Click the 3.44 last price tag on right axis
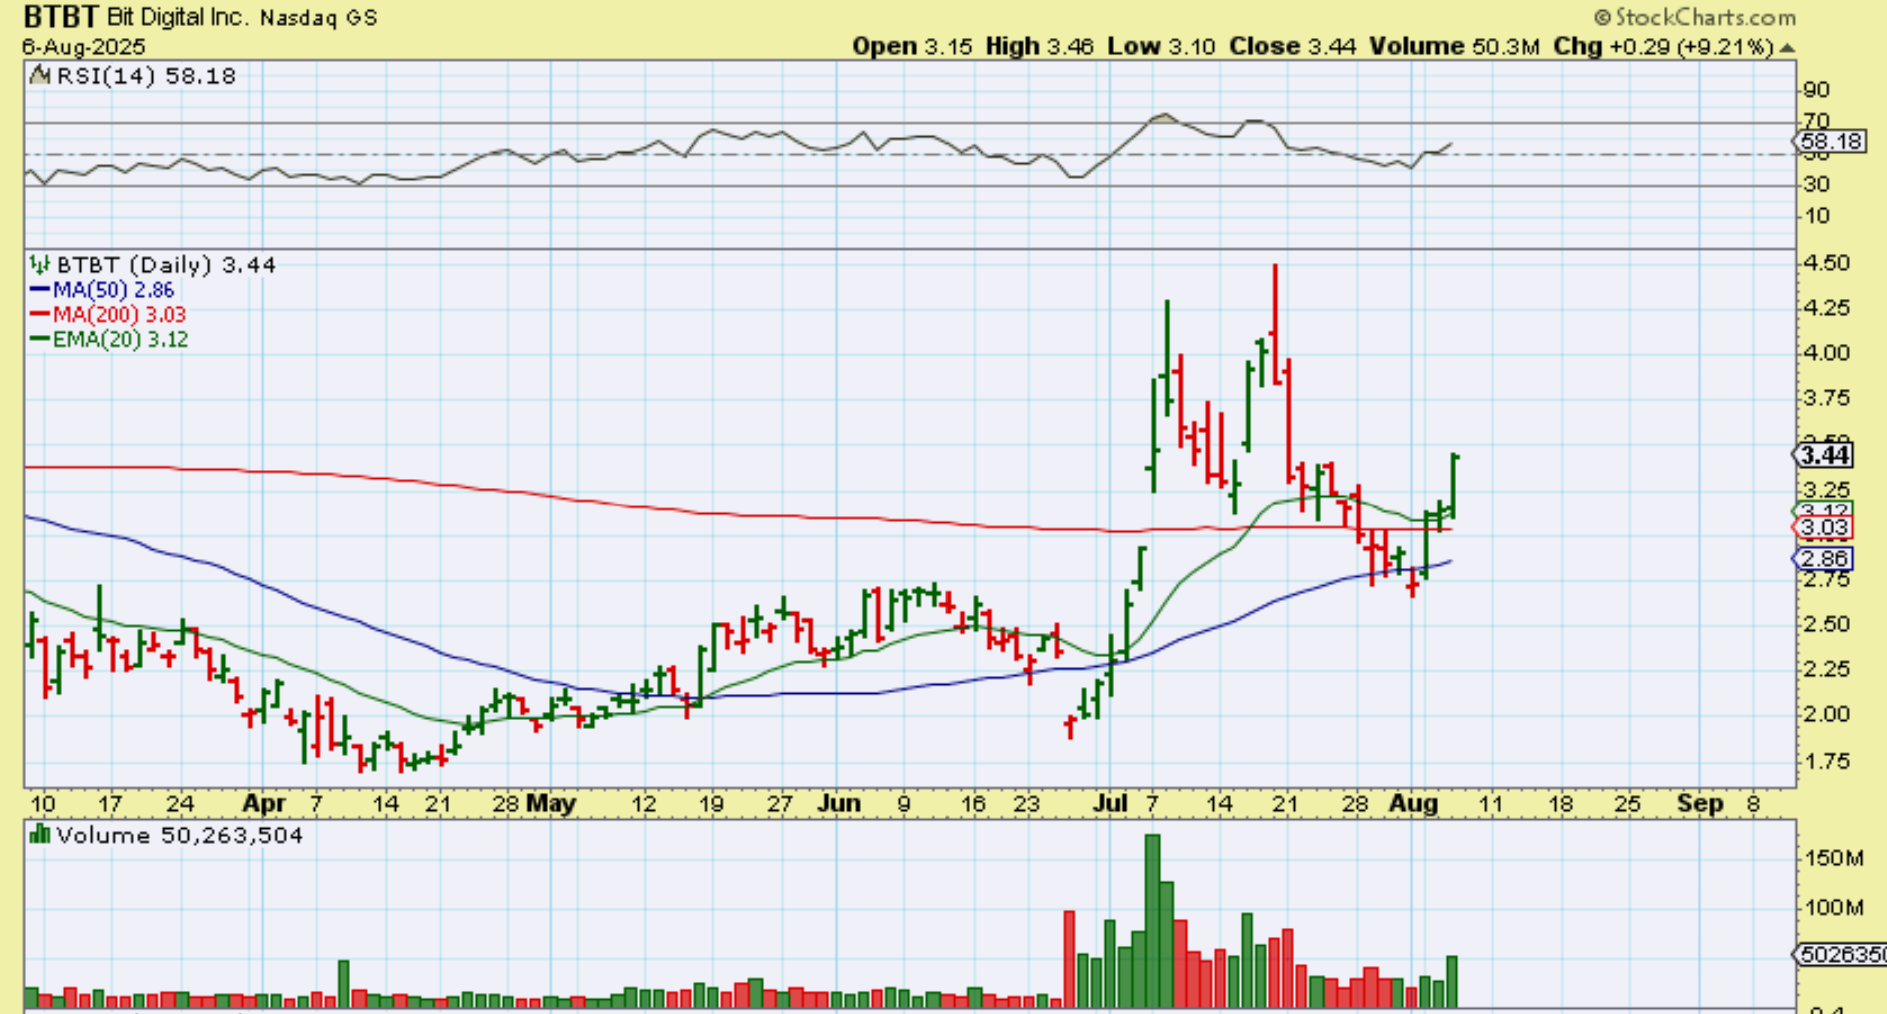Viewport: 1887px width, 1014px height. coord(1824,455)
